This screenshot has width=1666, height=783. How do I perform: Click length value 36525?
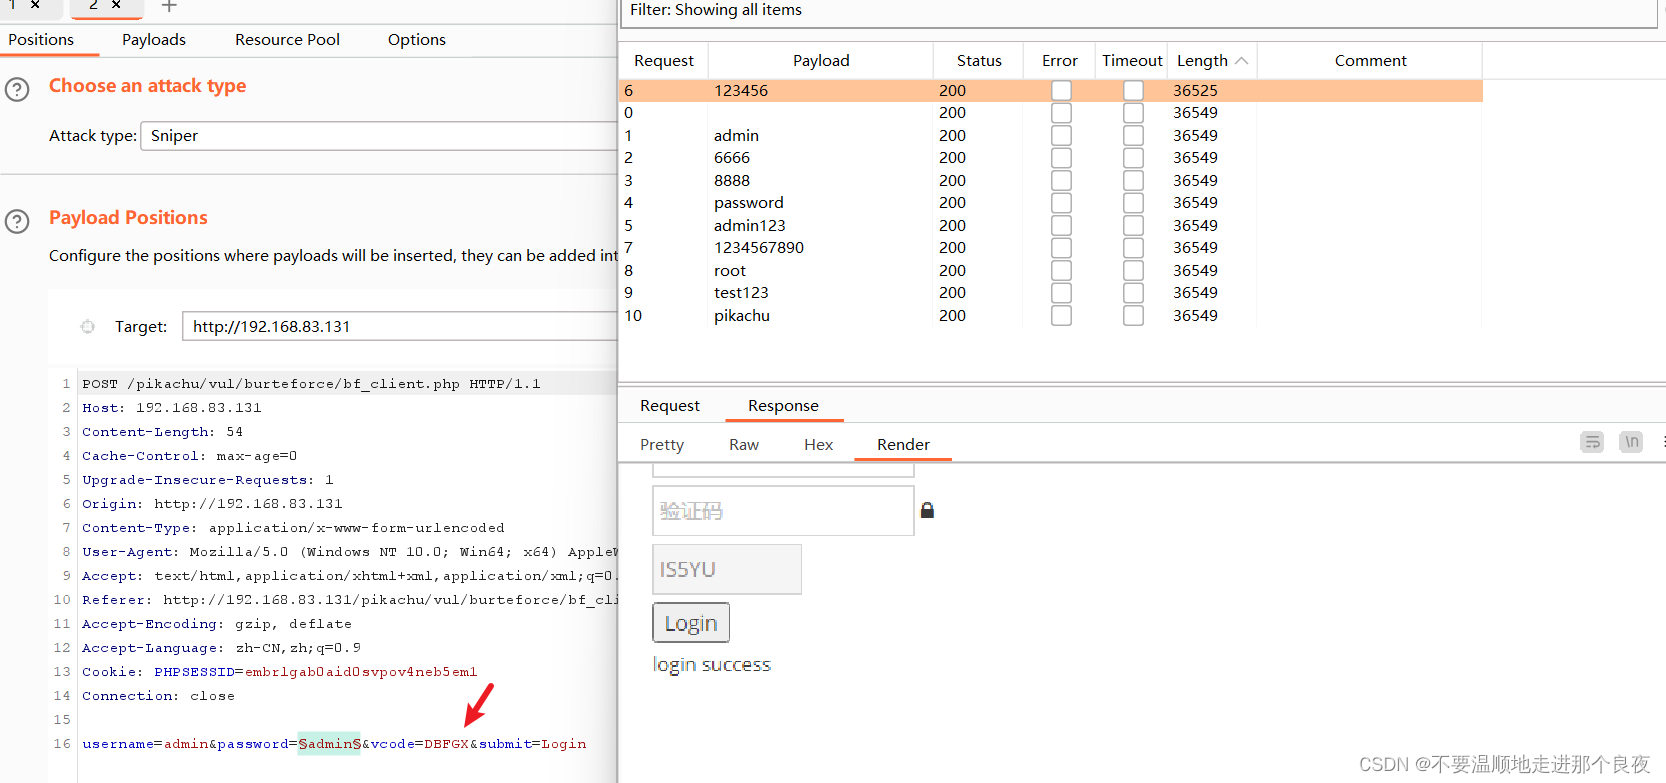pos(1195,90)
